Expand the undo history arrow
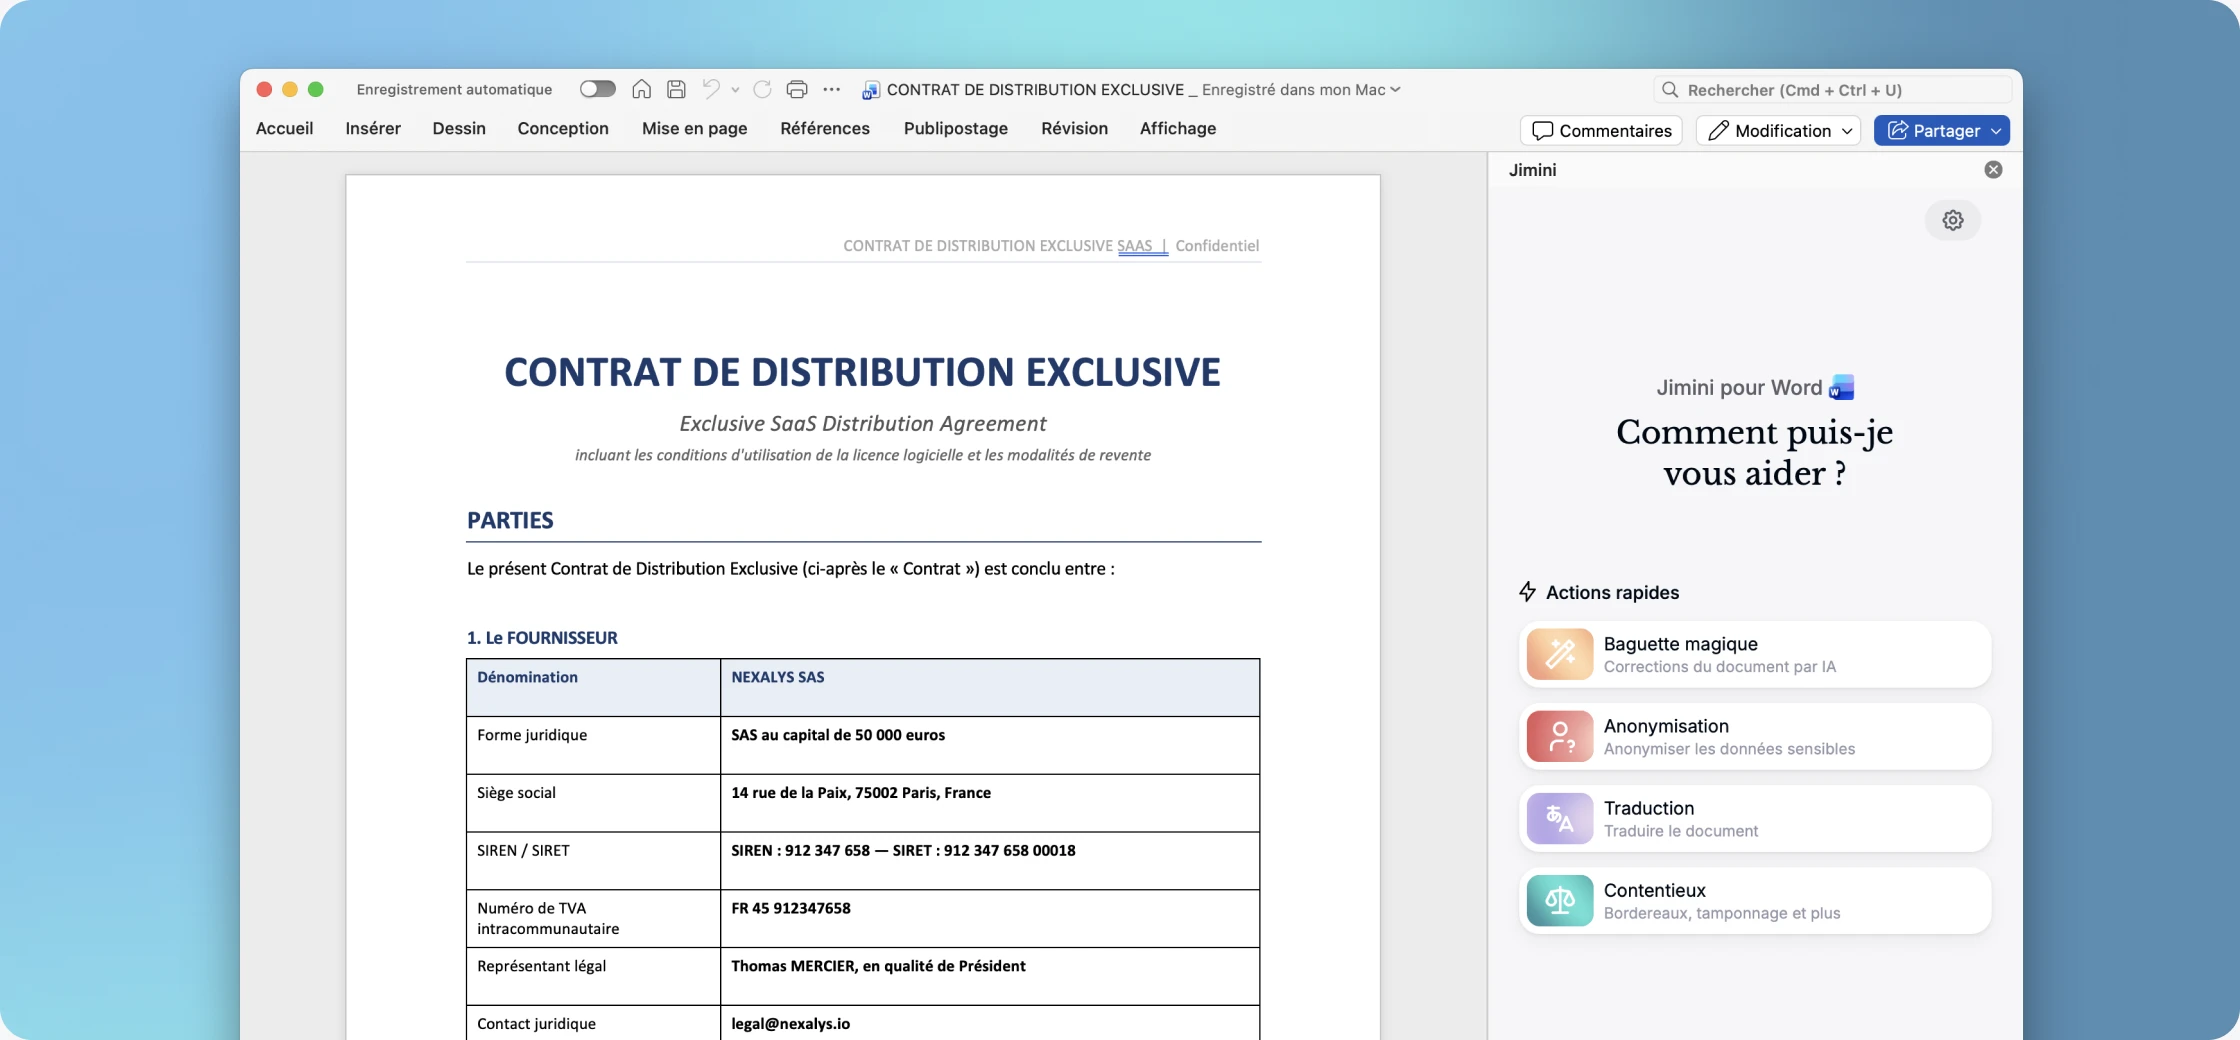Screen dimensions: 2240x1040 tap(735, 90)
